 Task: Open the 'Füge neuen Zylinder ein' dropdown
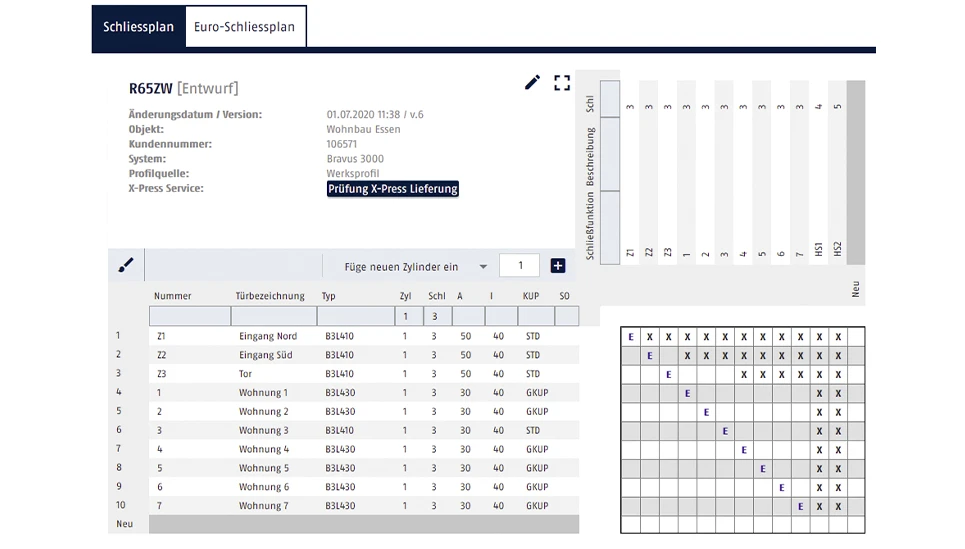484,267
